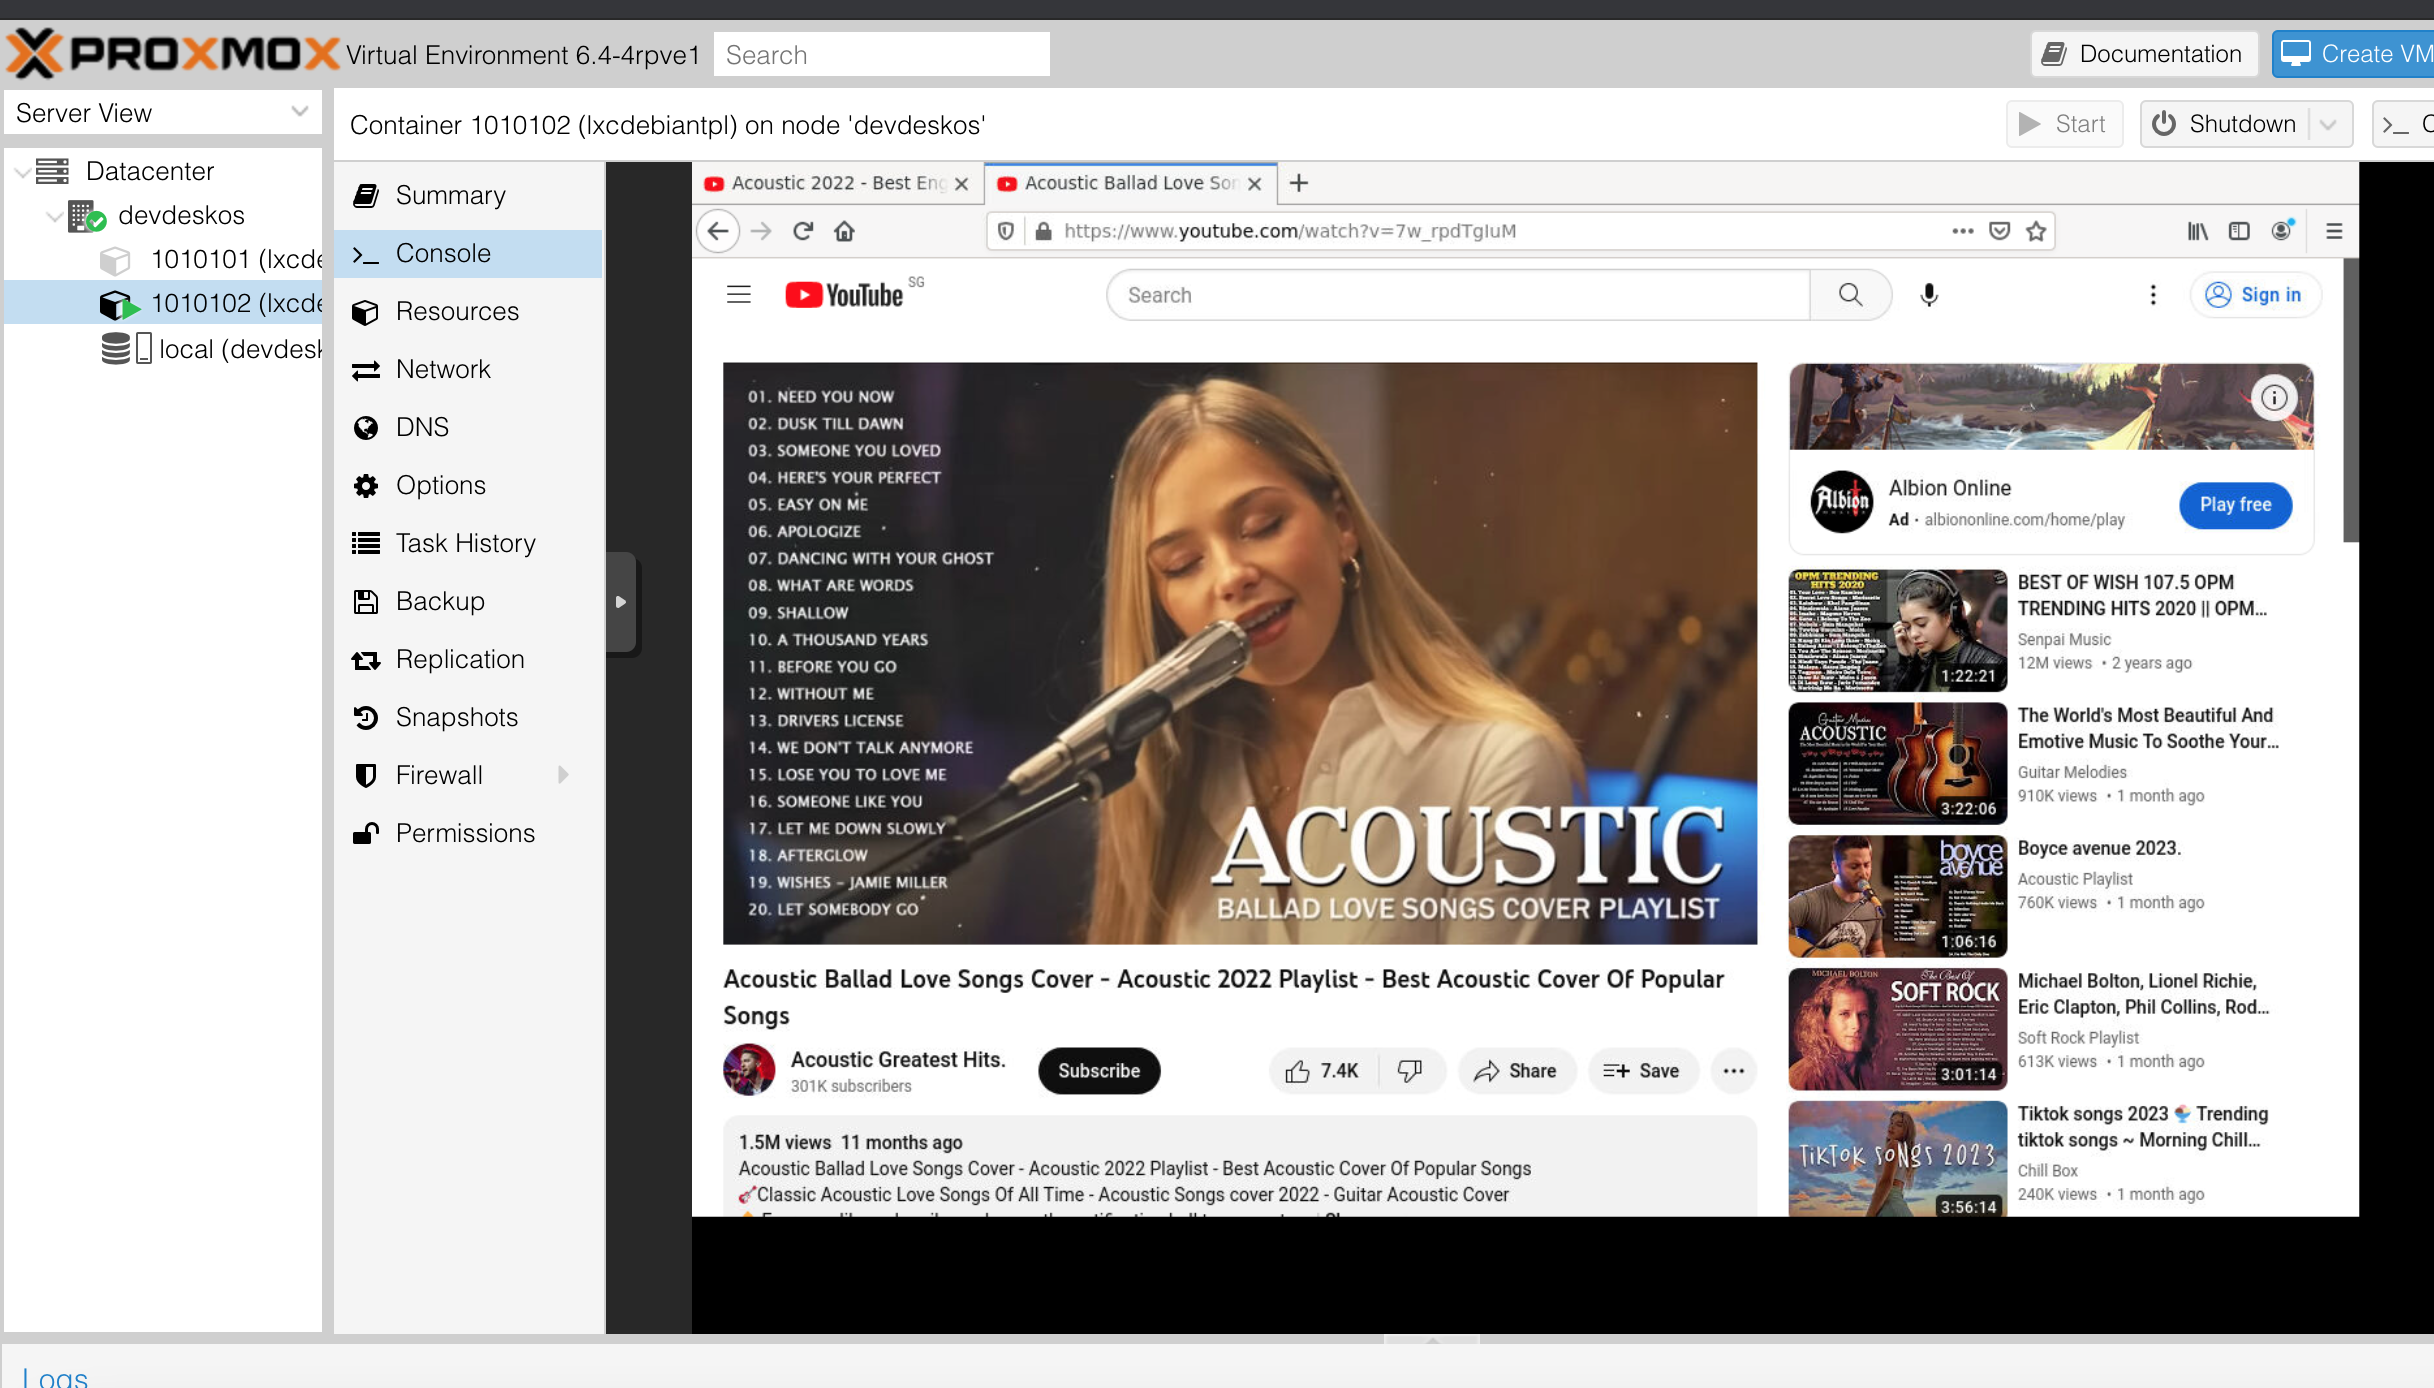Image resolution: width=2434 pixels, height=1388 pixels.
Task: Bookmark this page with star icon
Action: click(2036, 231)
